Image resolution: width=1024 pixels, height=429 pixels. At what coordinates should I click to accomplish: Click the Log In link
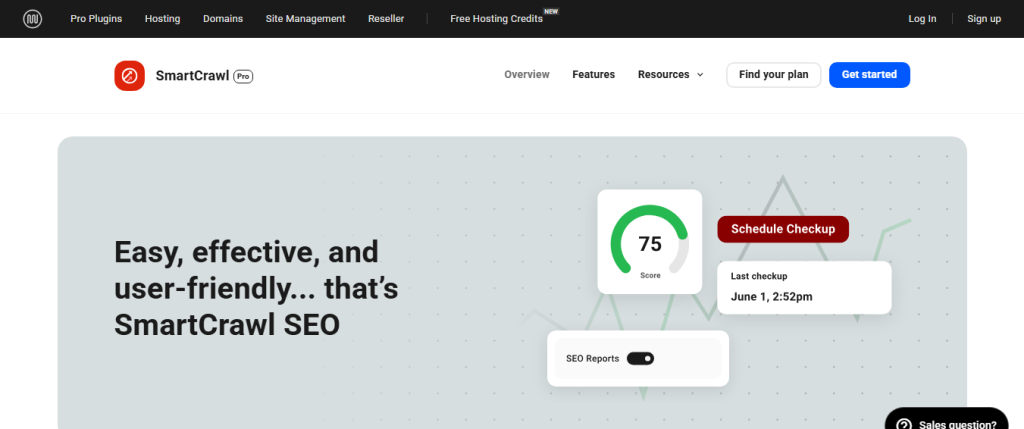922,19
